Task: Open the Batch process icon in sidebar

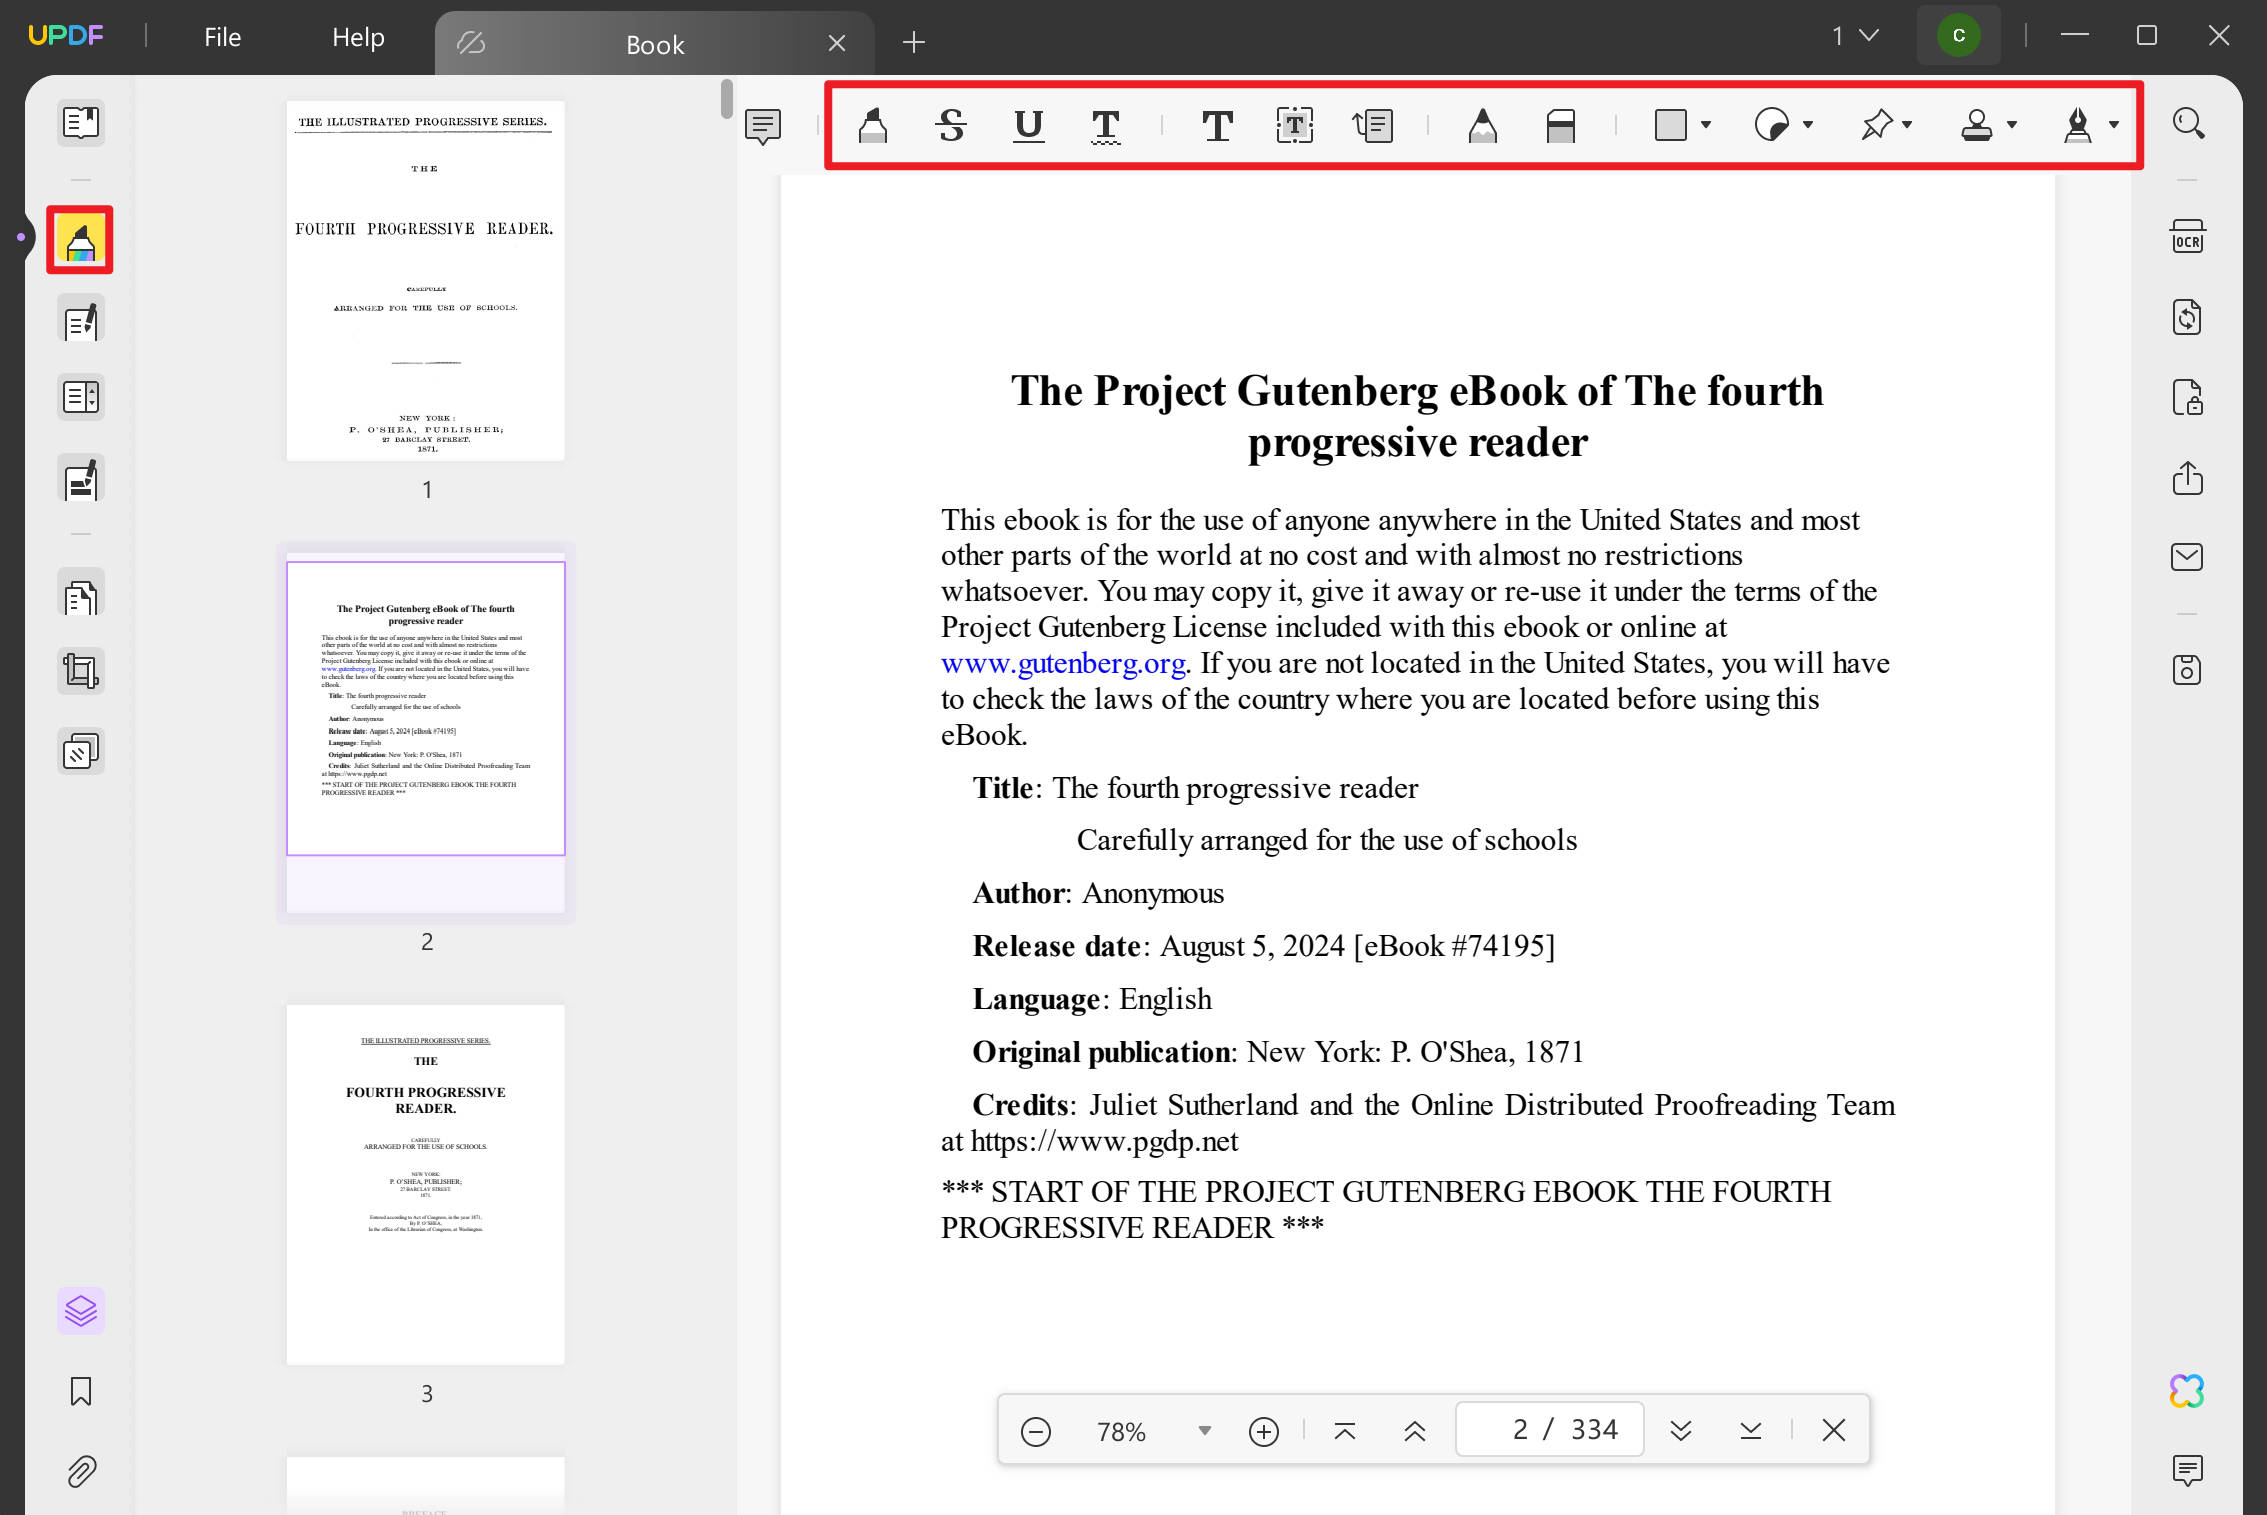Action: (81, 751)
